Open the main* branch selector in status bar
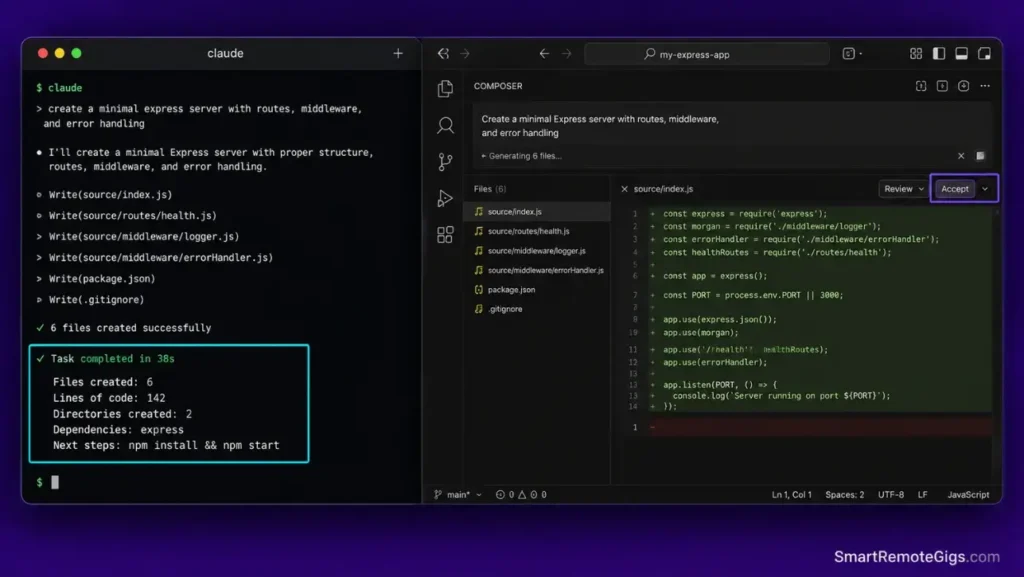1024x577 pixels. pos(458,495)
